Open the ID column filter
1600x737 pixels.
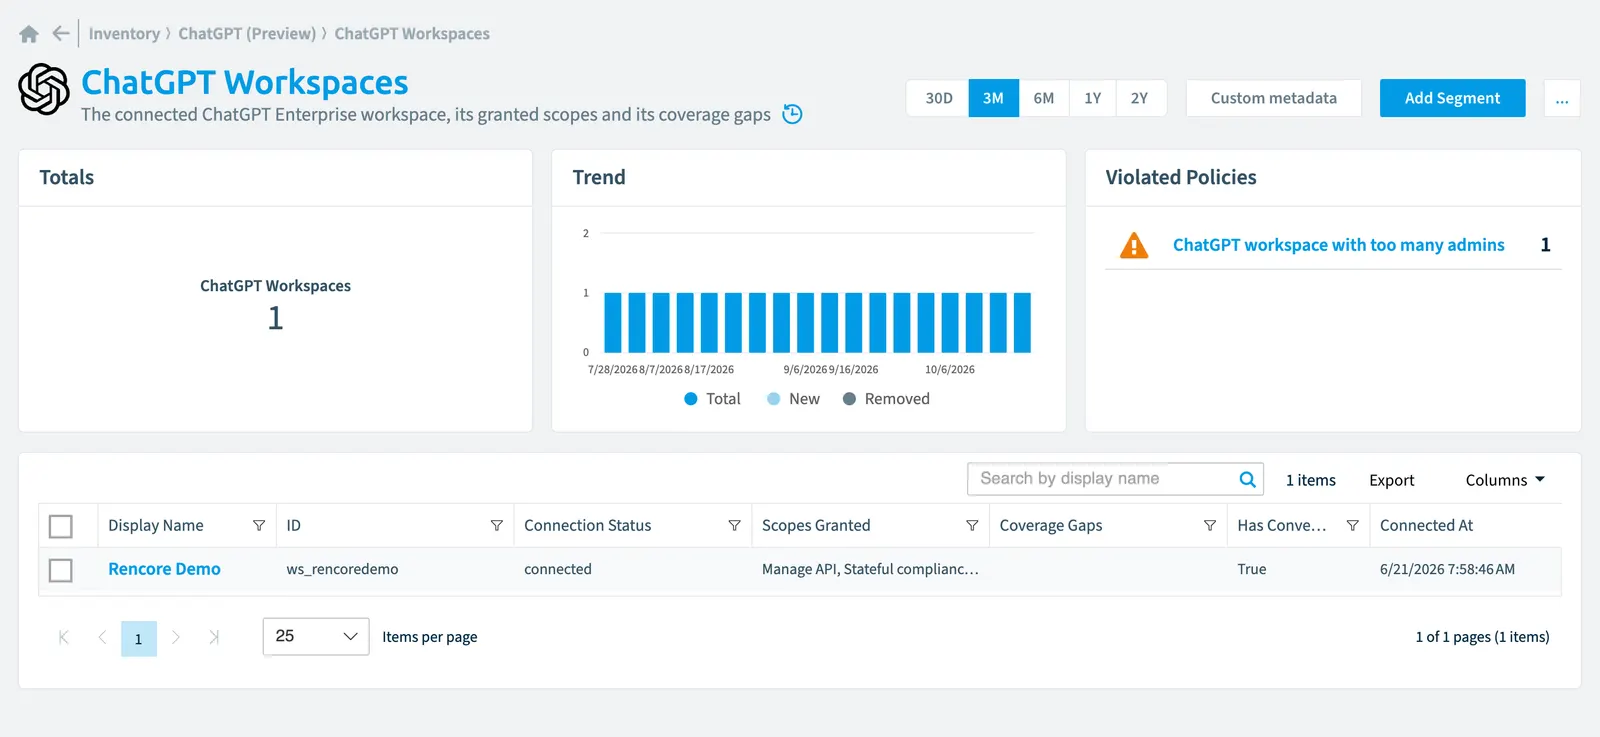(497, 526)
